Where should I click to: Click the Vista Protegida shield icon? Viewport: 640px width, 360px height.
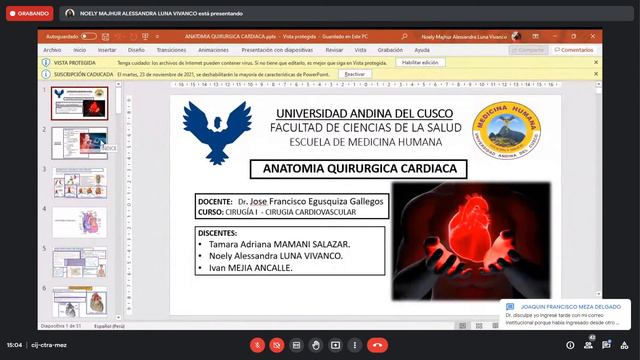(x=46, y=62)
